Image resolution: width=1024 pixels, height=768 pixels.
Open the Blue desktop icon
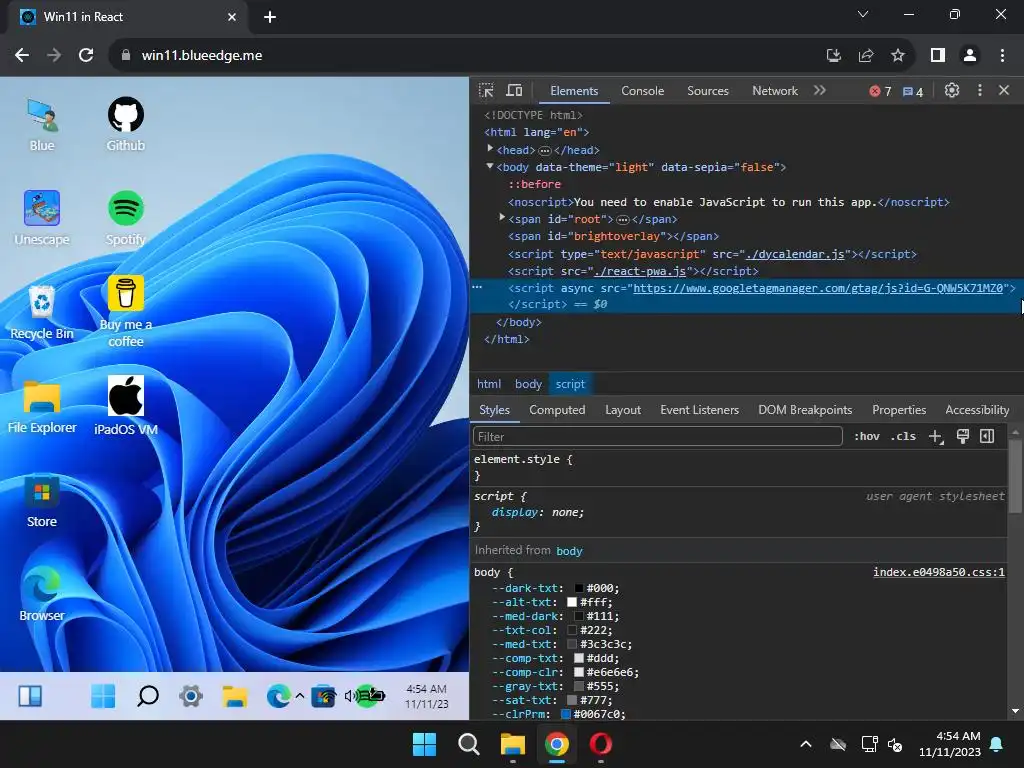(x=42, y=125)
